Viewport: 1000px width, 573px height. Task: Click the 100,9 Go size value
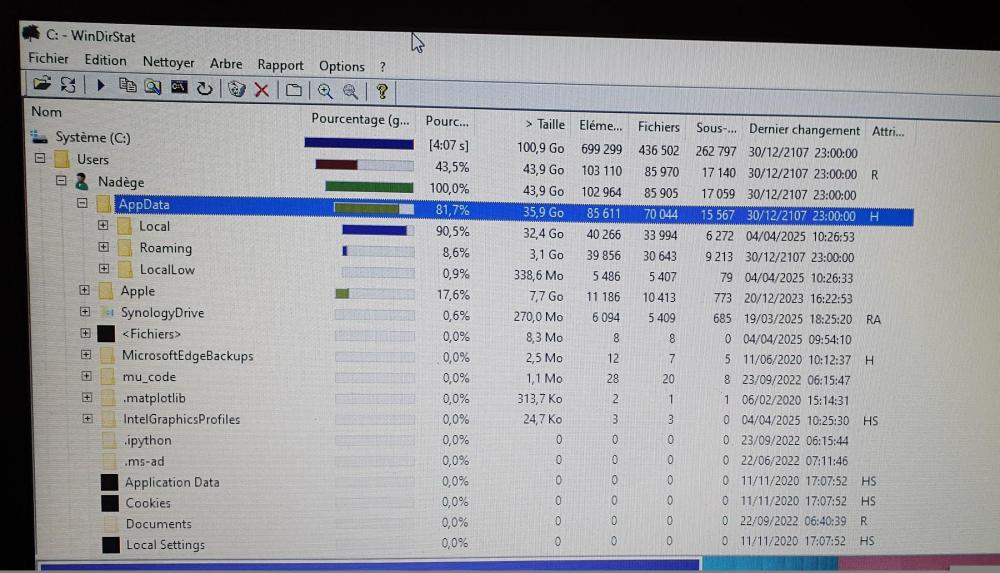(540, 148)
